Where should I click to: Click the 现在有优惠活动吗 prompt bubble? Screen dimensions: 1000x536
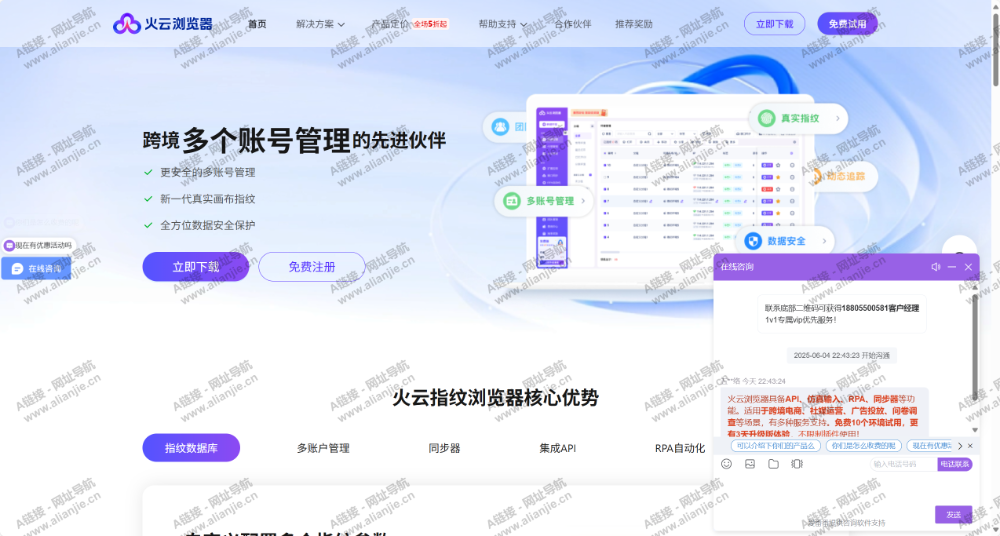click(x=38, y=245)
